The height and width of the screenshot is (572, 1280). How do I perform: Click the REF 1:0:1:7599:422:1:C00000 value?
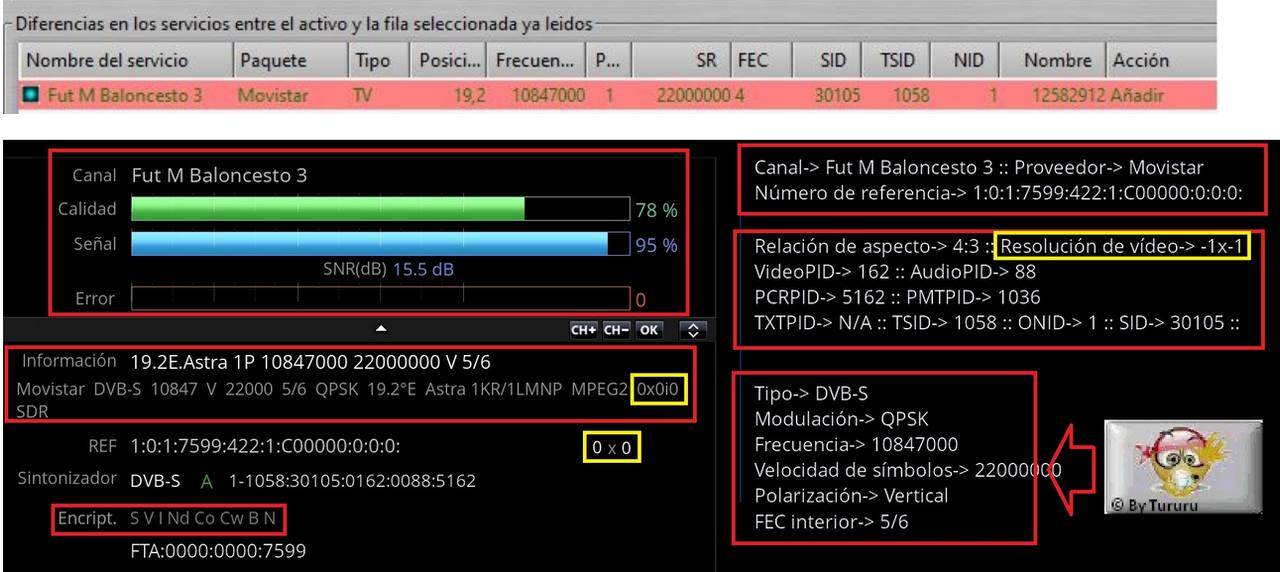point(266,447)
